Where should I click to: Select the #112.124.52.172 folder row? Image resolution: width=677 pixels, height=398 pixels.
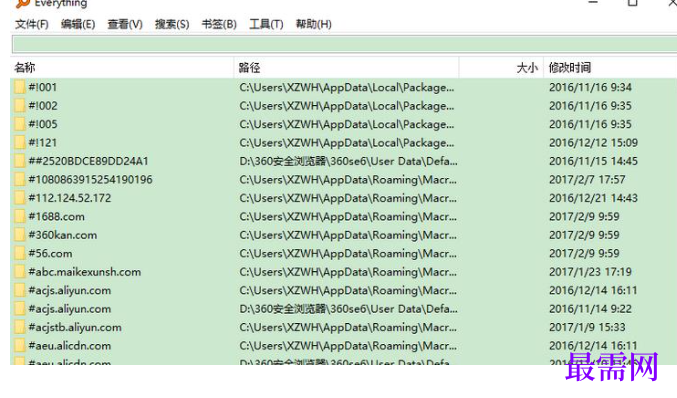click(343, 198)
